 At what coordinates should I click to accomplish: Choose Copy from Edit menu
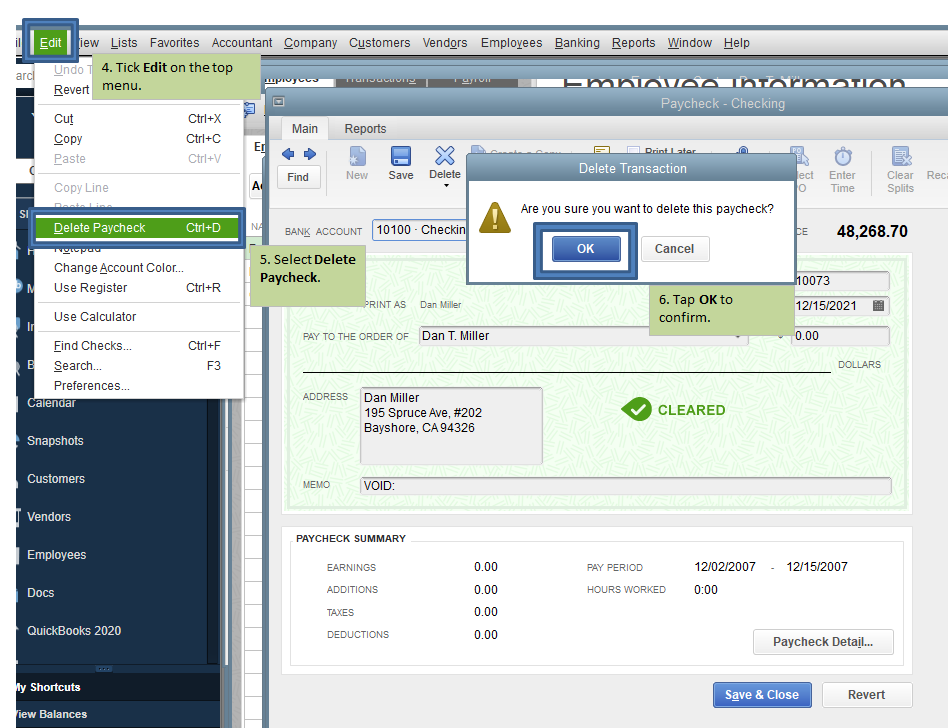137,138
